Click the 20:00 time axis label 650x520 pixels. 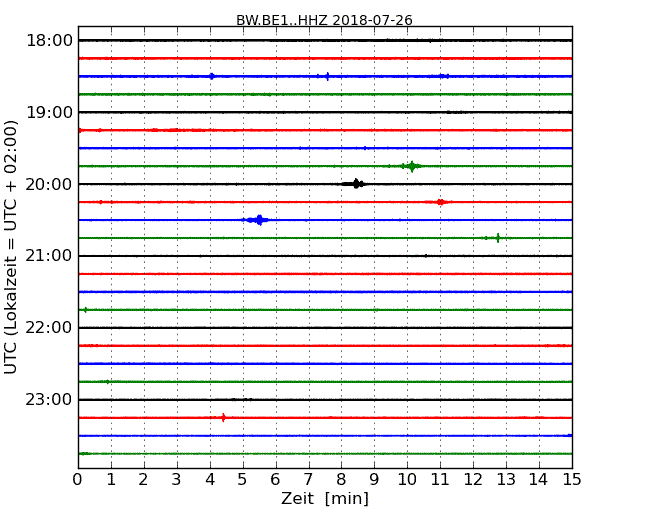(49, 184)
